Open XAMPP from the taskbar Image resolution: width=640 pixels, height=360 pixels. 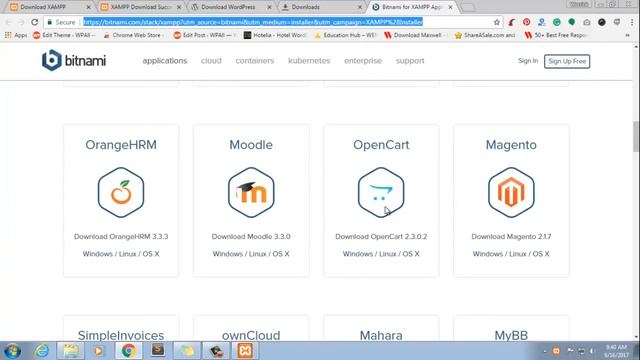(x=245, y=351)
